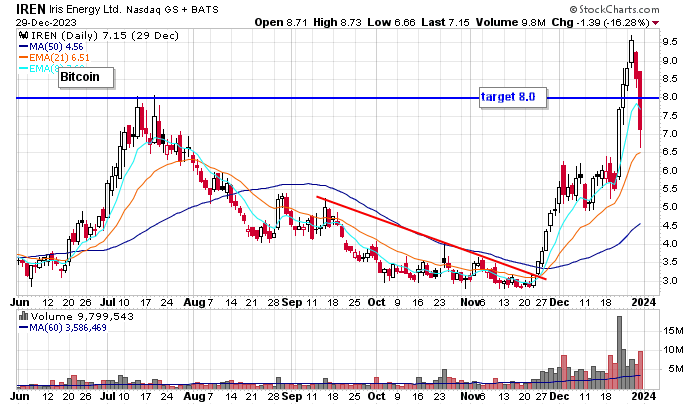Click the candlestick icon beside IREN (Daily)
The height and width of the screenshot is (405, 700).
pos(24,35)
